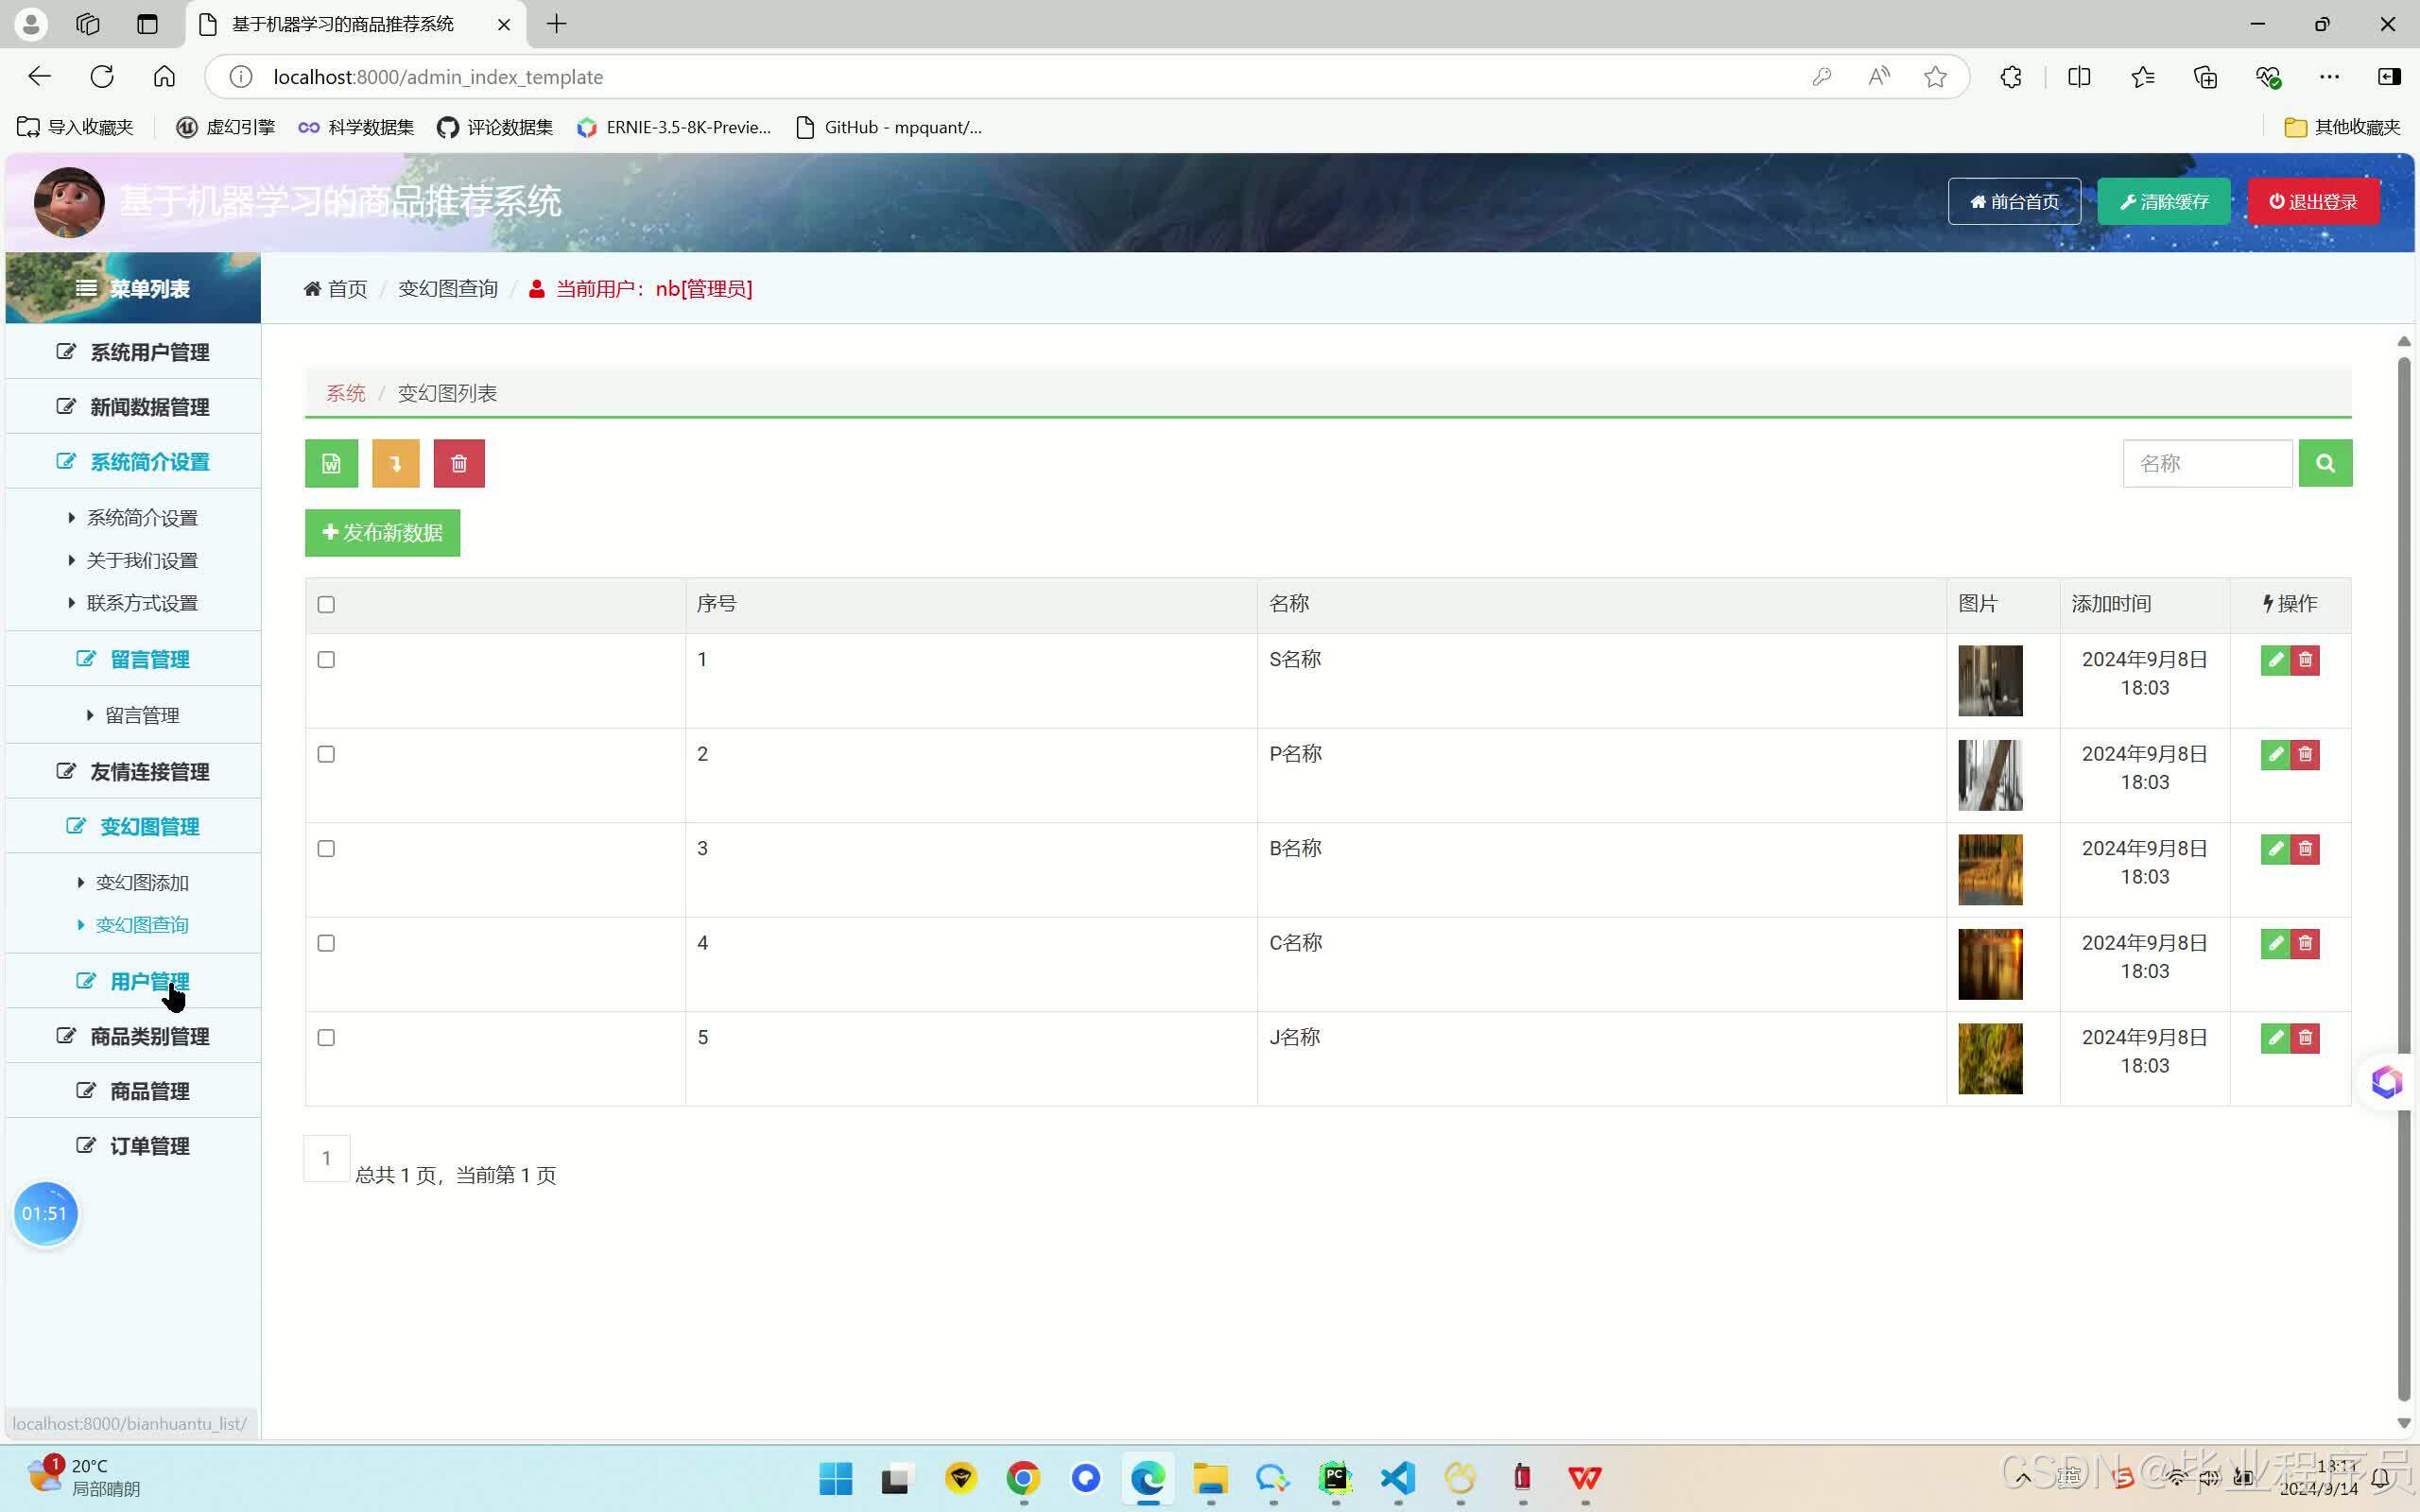Edit row S名称 with green pencil icon
2420x1512 pixels.
pos(2275,660)
